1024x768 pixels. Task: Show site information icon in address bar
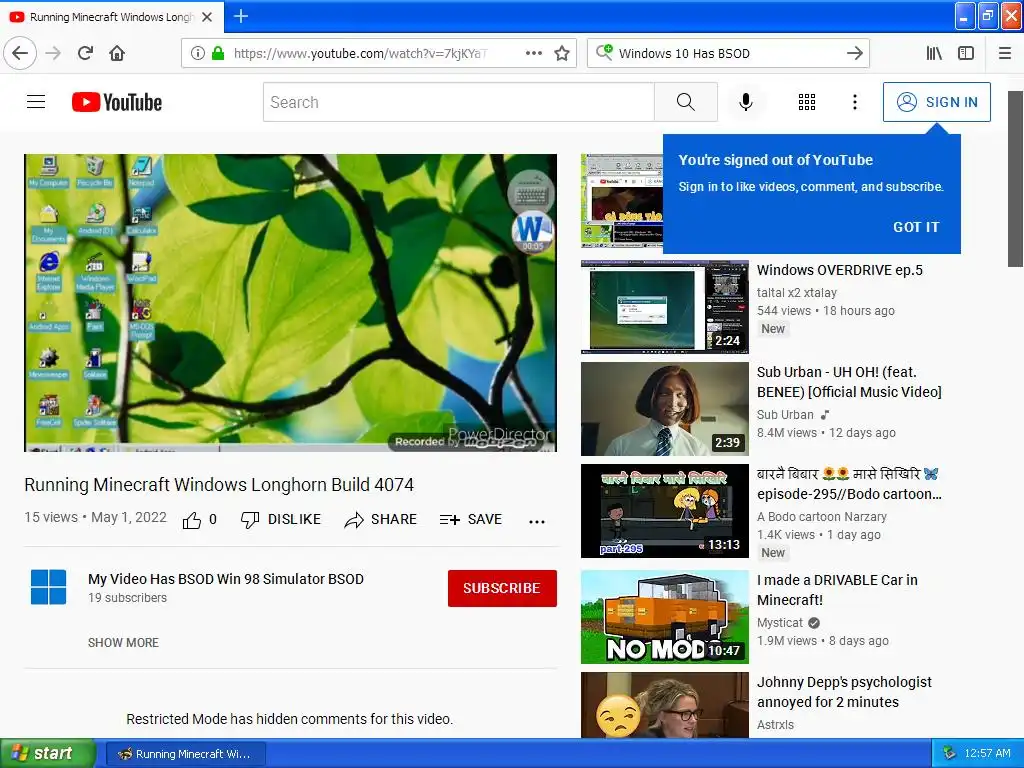[197, 54]
